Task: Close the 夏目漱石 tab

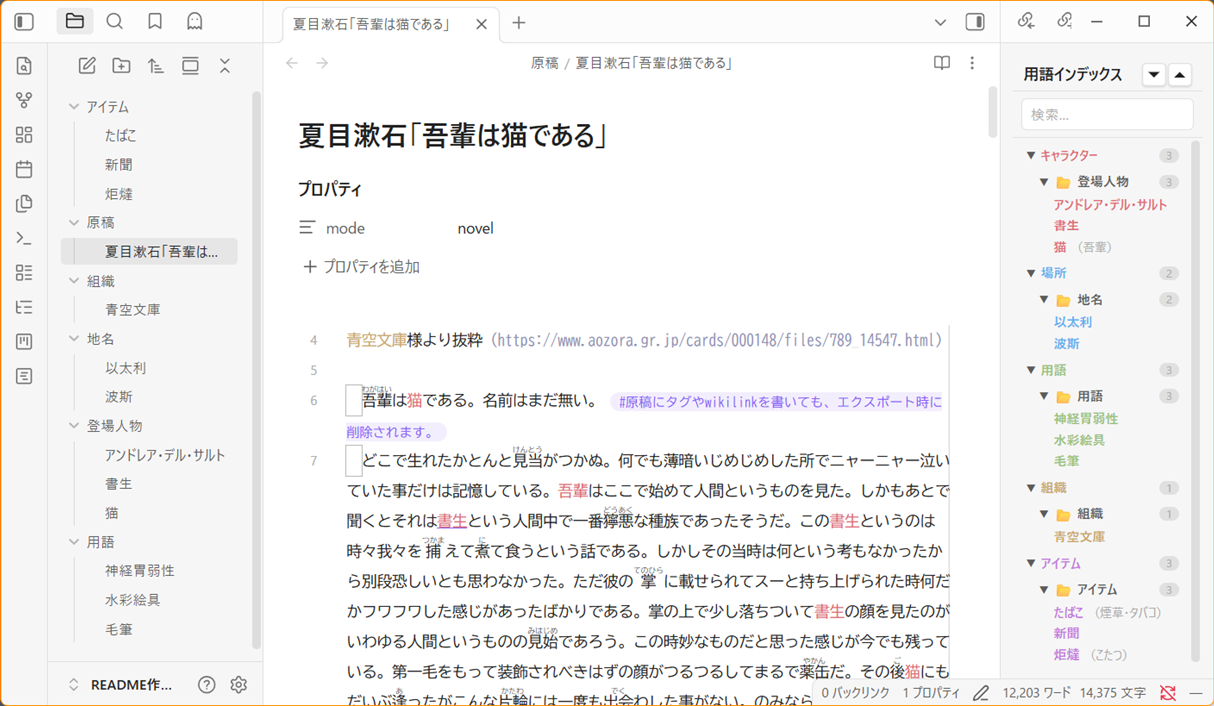Action: (x=481, y=24)
